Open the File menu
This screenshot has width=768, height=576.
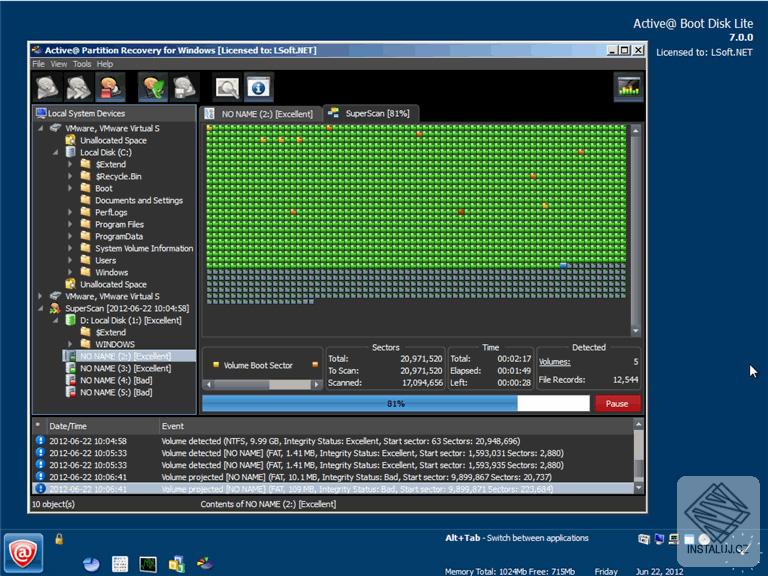tap(38, 64)
